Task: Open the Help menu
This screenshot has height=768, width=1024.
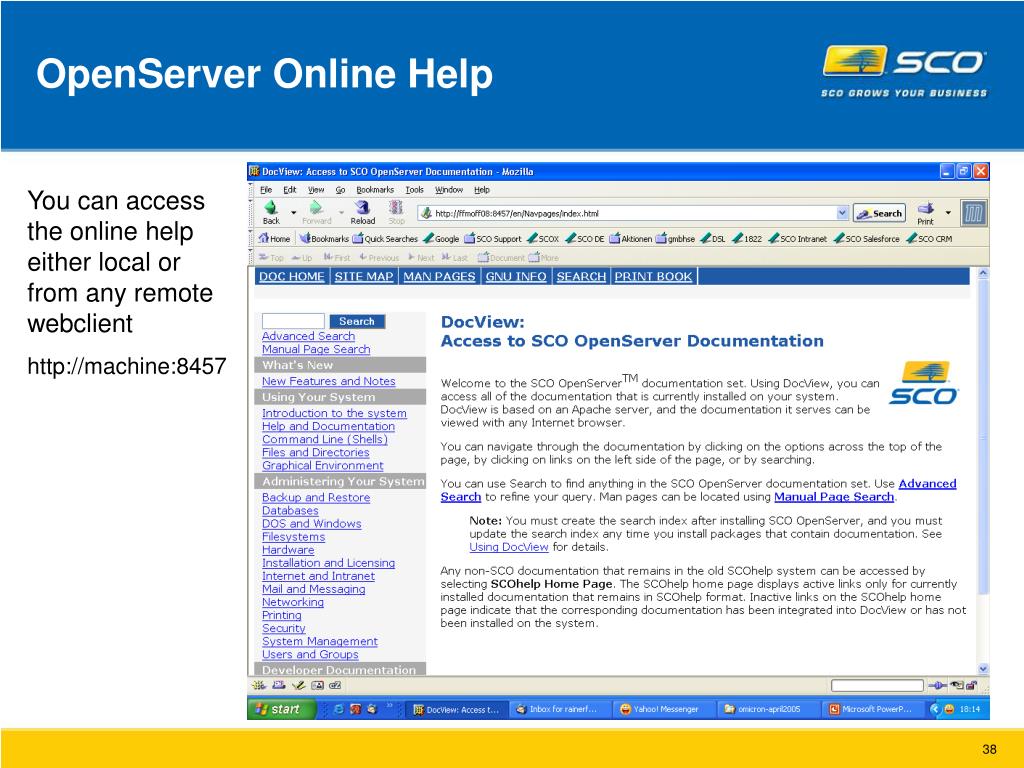Action: coord(482,190)
